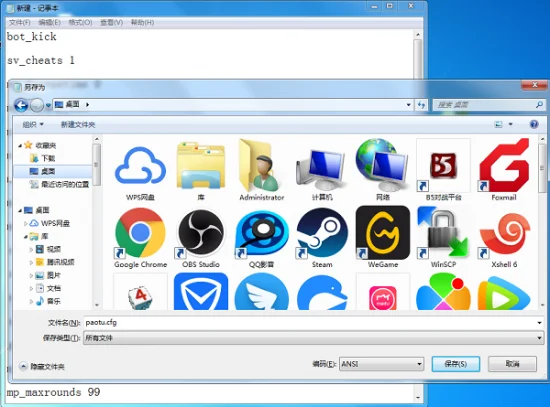Expand the WPS网盘 tree node
Image resolution: width=550 pixels, height=407 pixels.
tap(26, 223)
